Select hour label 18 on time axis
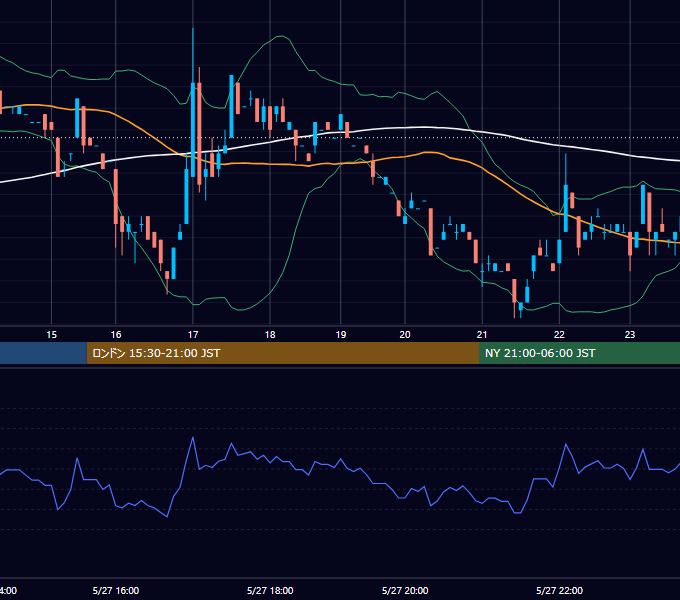Viewport: 680px width, 600px height. [270, 335]
